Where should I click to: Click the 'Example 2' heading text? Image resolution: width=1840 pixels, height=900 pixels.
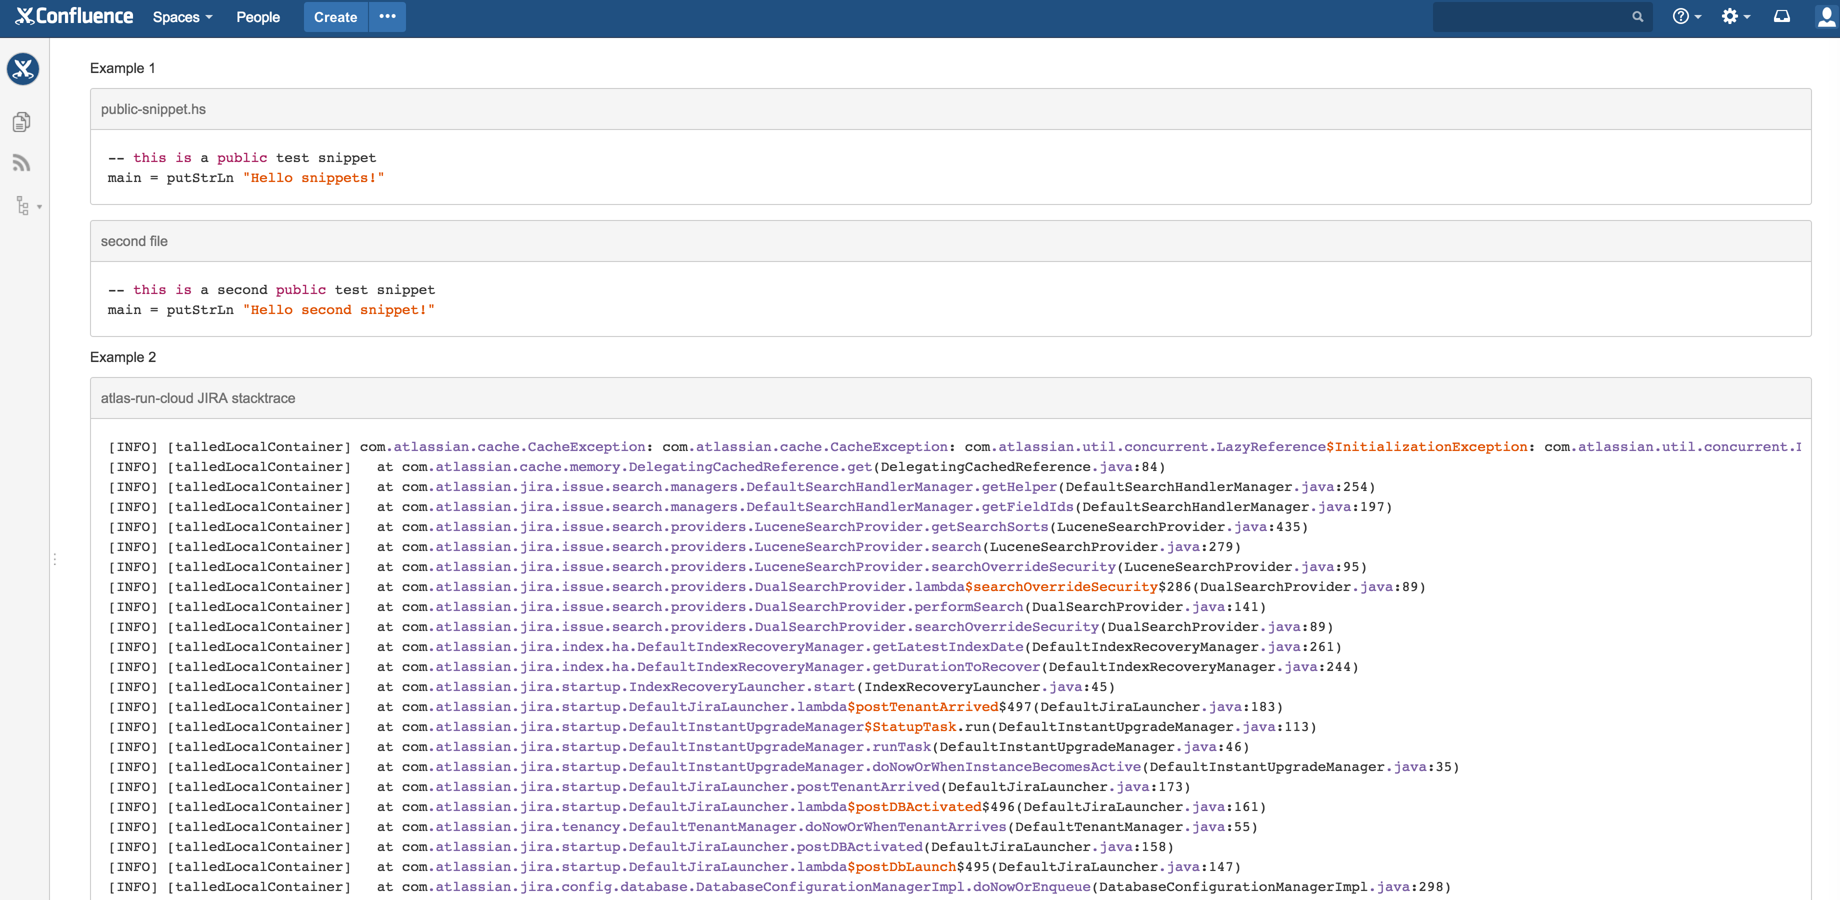[x=123, y=357]
